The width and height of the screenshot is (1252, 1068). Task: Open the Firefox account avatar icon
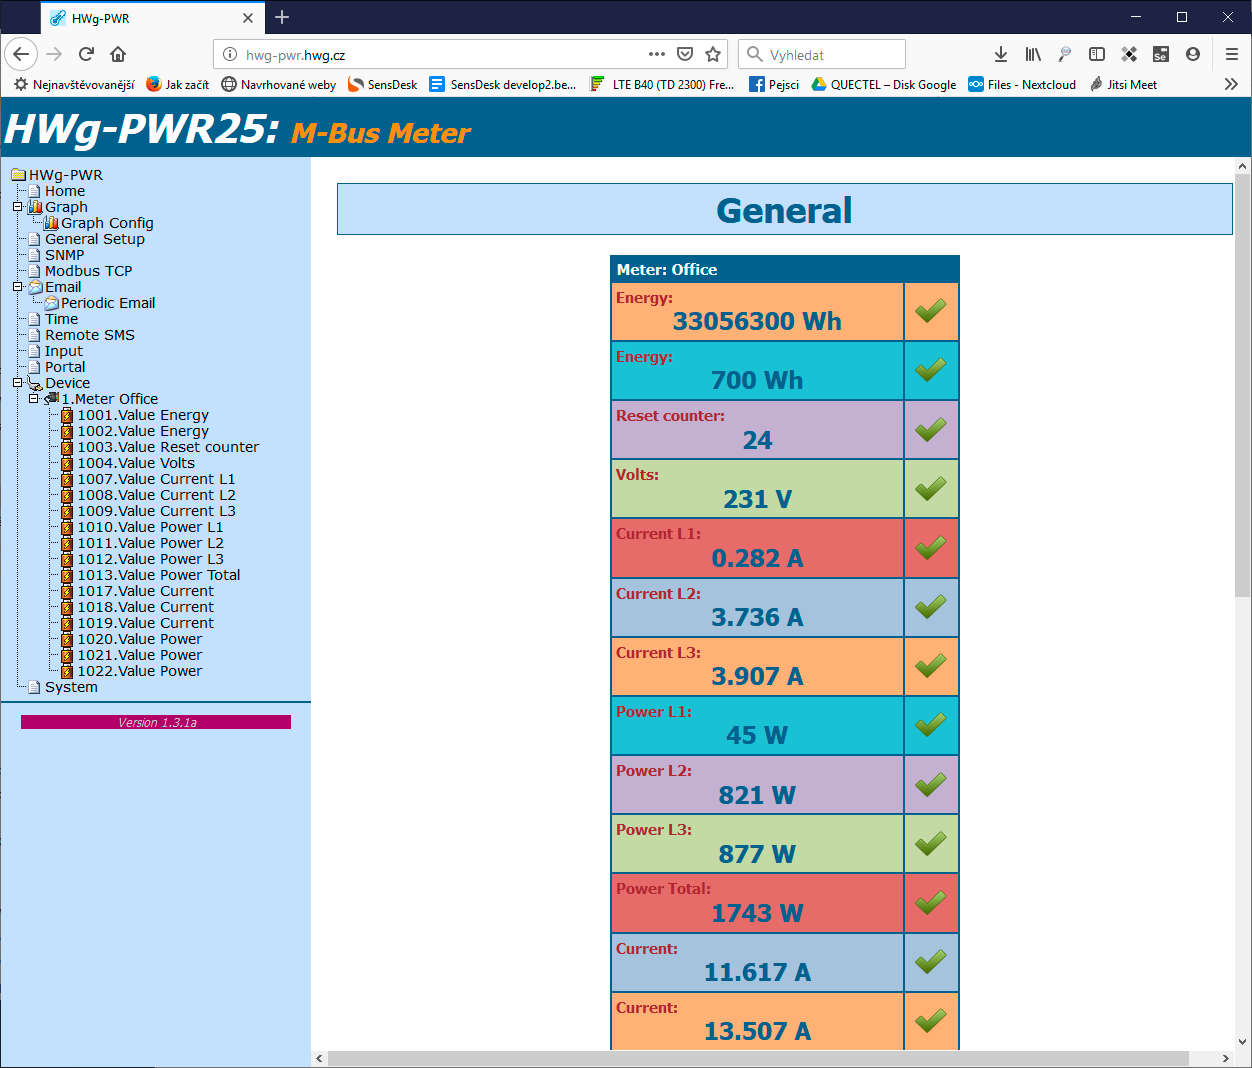[x=1193, y=54]
